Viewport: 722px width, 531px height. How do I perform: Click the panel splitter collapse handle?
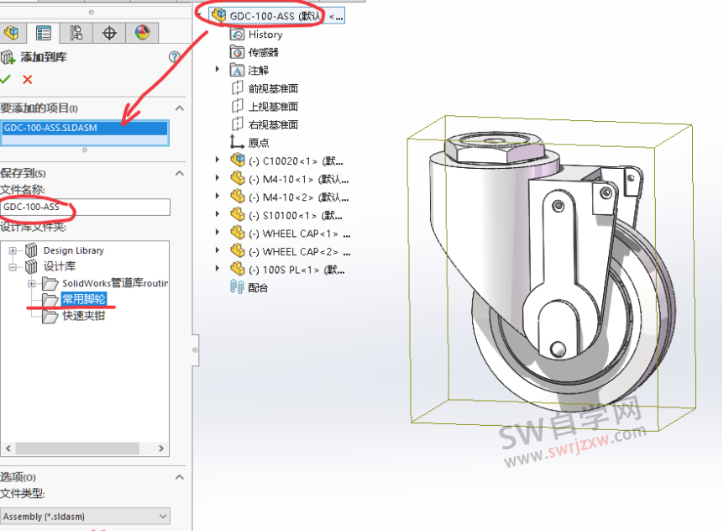coord(195,350)
